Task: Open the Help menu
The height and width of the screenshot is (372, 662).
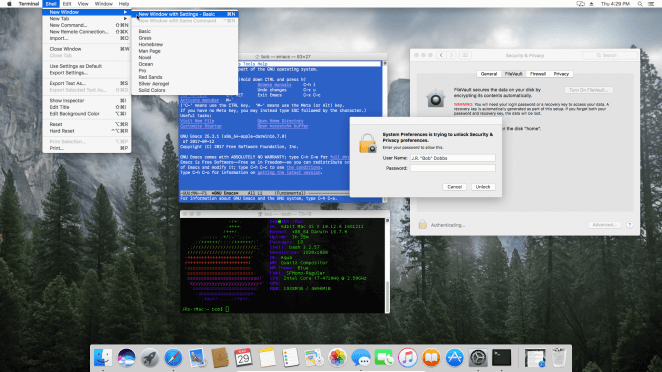Action: pyautogui.click(x=124, y=4)
